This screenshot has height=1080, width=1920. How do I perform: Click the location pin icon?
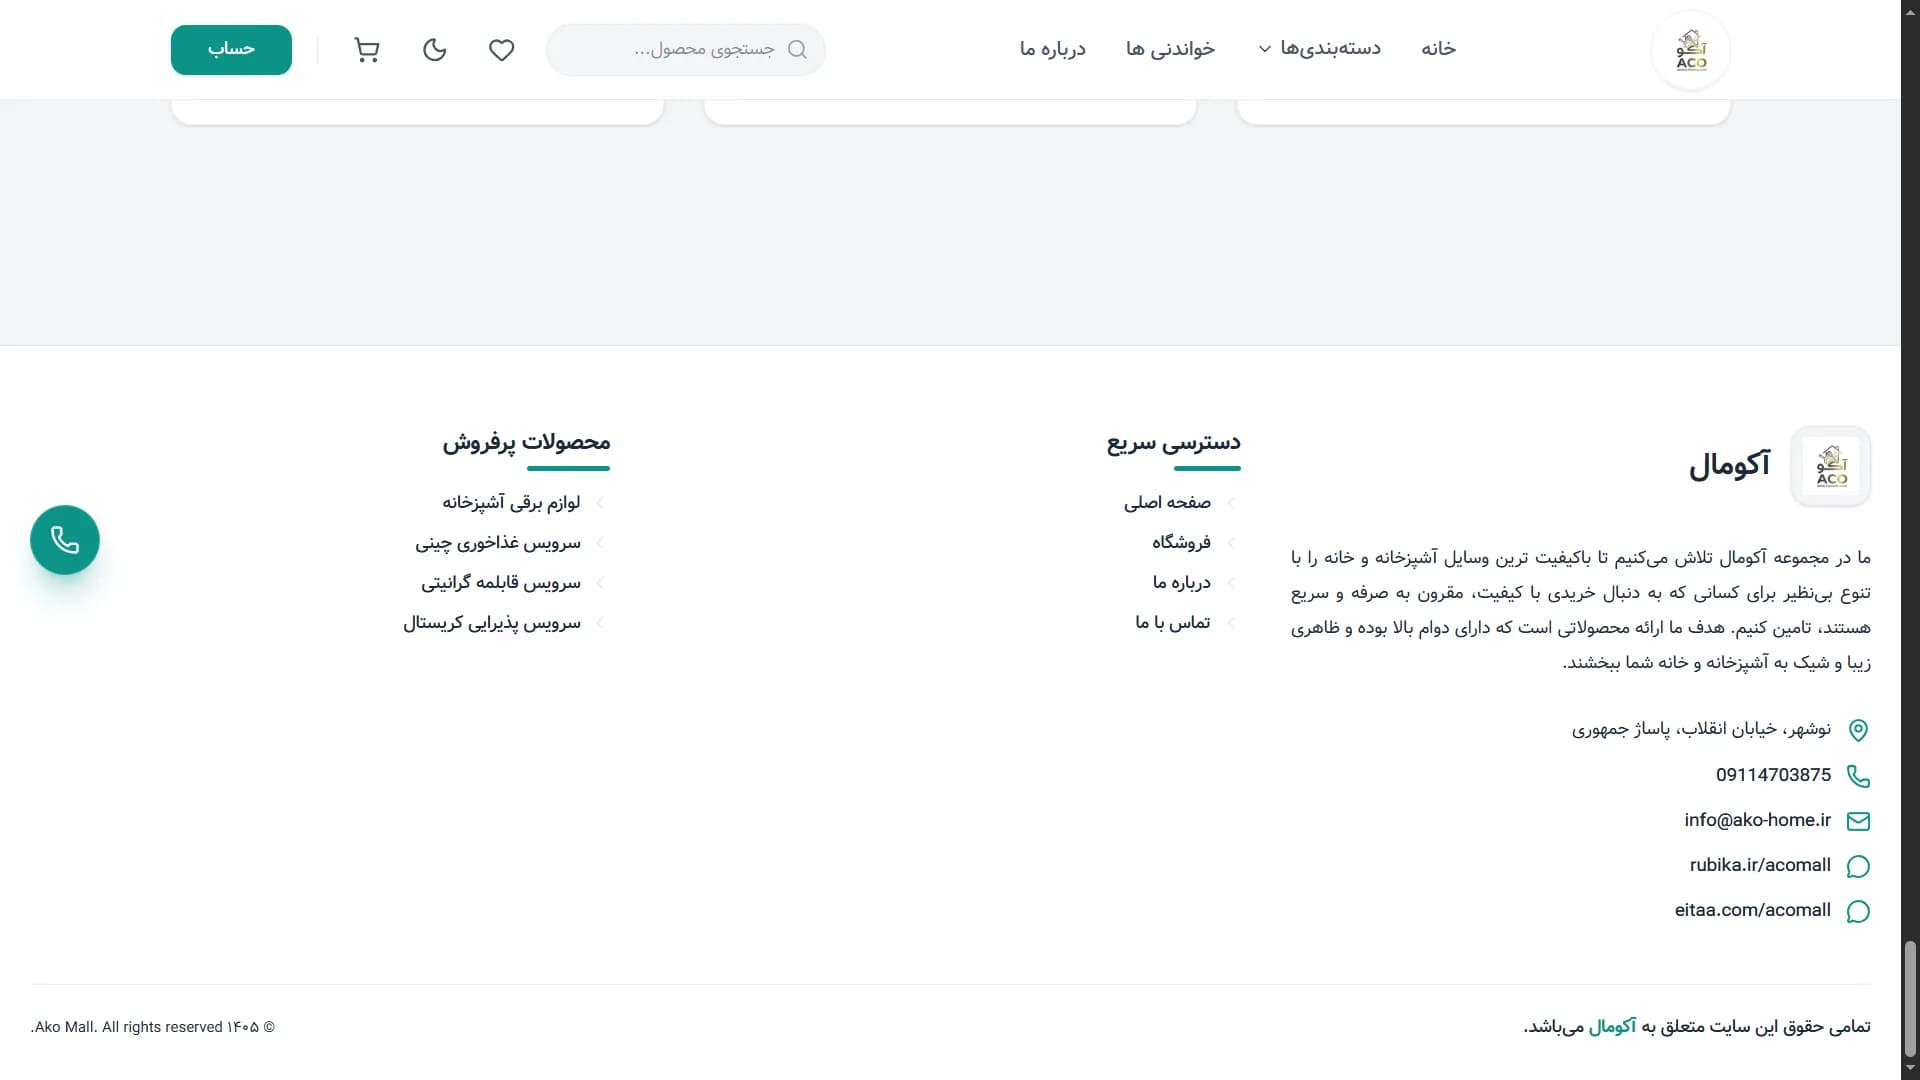1858,730
